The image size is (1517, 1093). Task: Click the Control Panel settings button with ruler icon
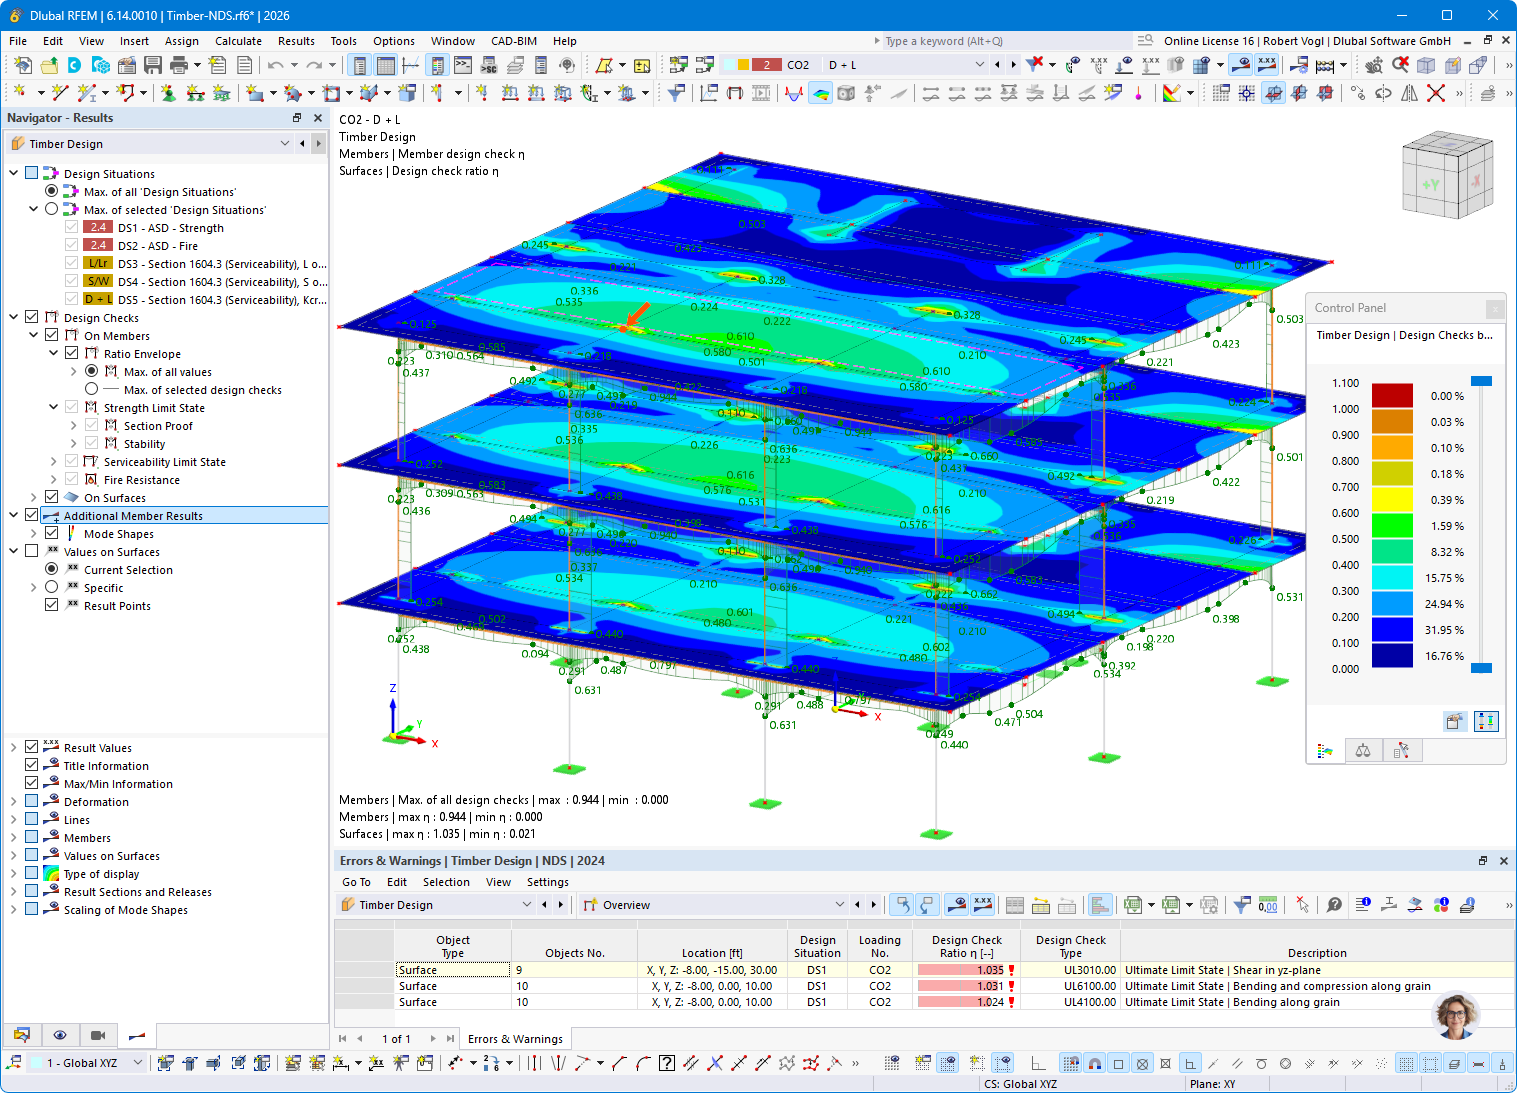1486,721
